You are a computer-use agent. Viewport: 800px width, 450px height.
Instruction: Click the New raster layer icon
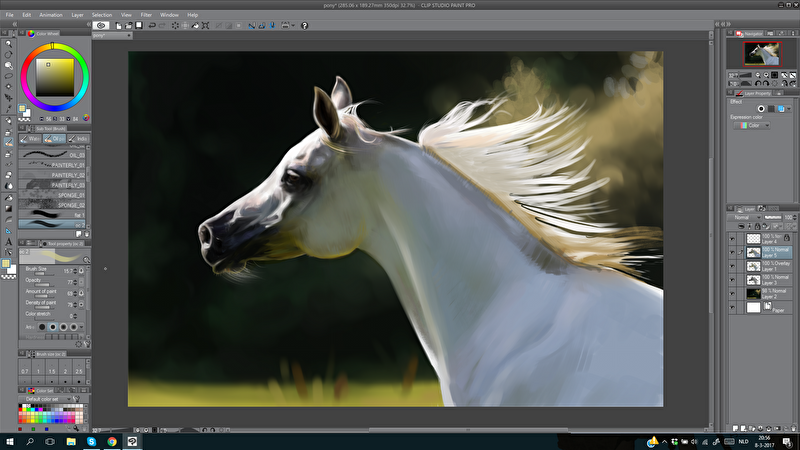tap(735, 429)
